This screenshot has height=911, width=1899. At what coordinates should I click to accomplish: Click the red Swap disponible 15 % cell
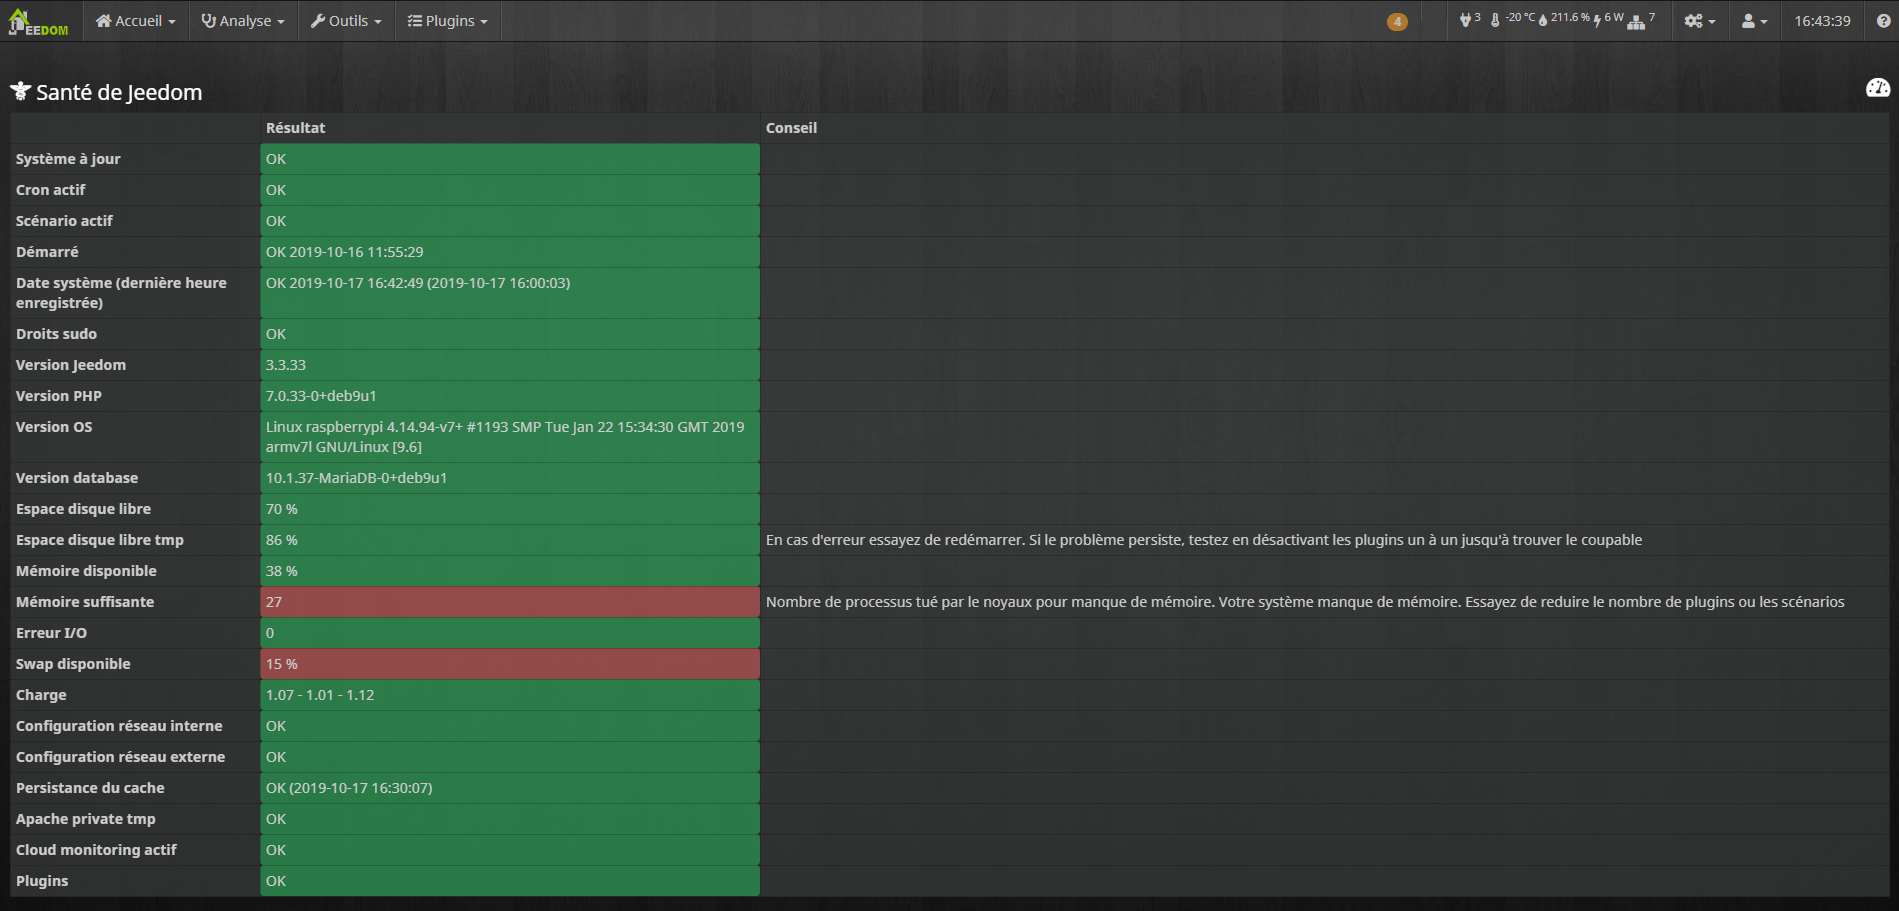tap(510, 664)
